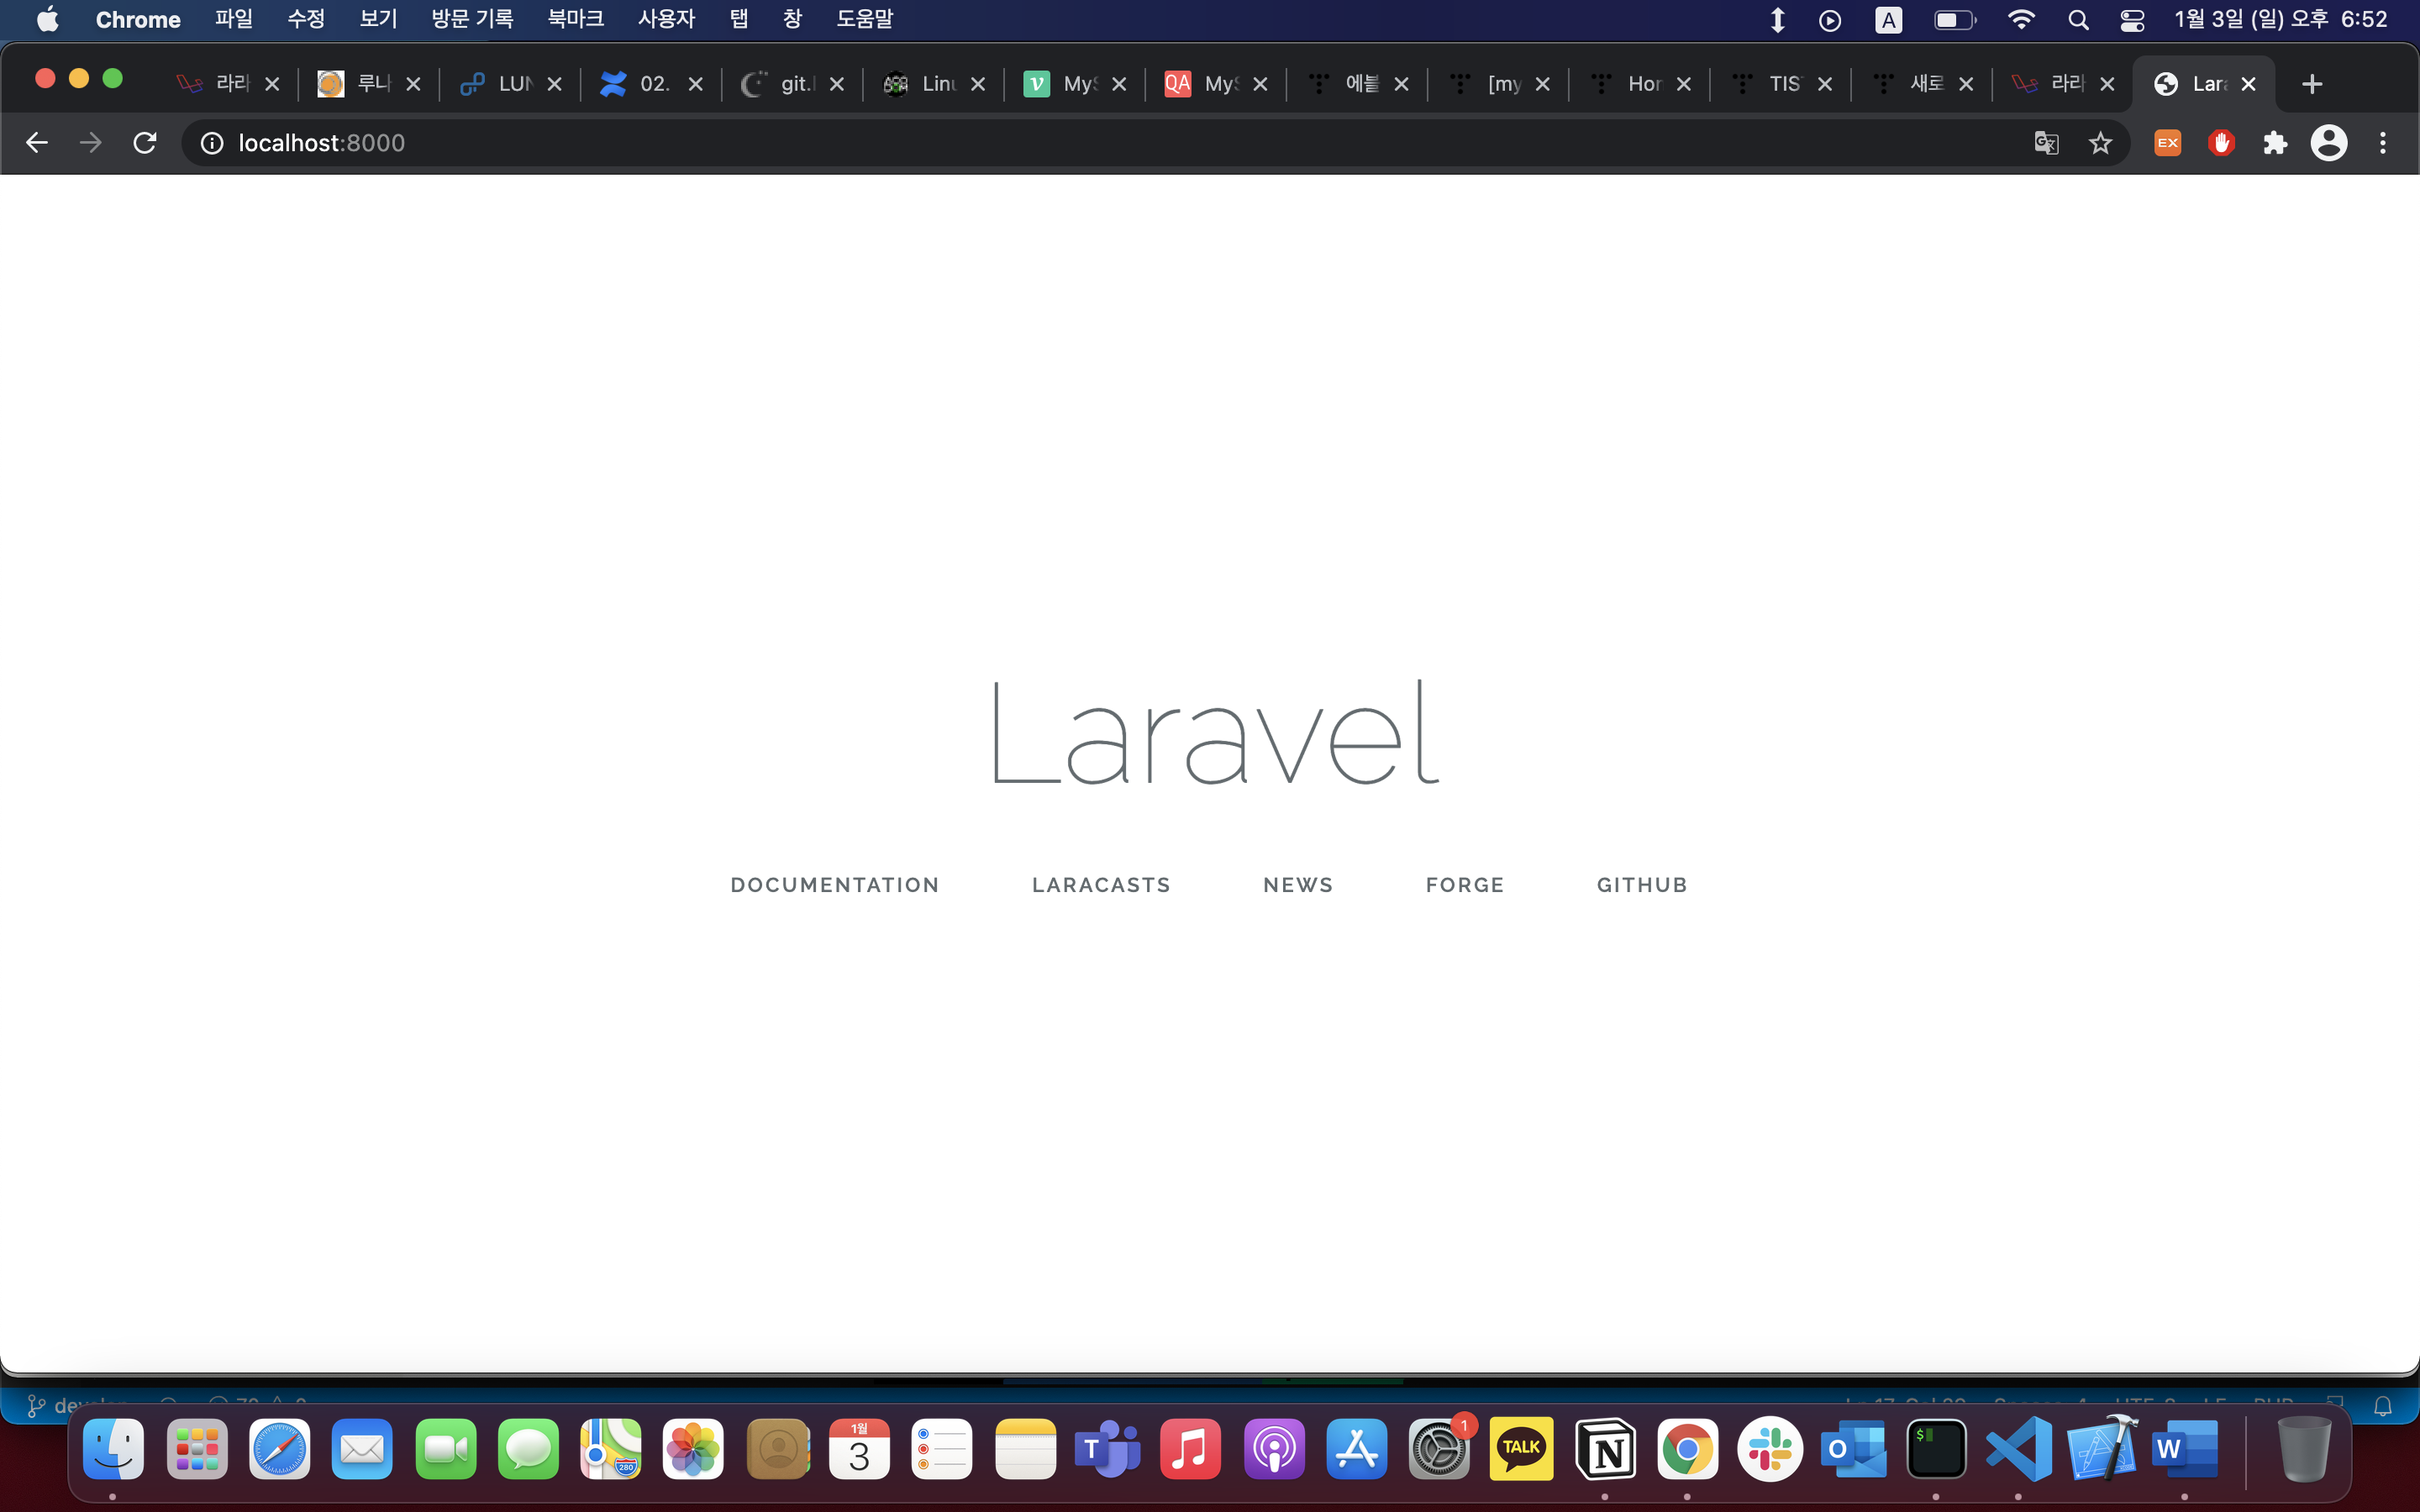Open Visual Studio Code from the dock

click(x=2018, y=1449)
